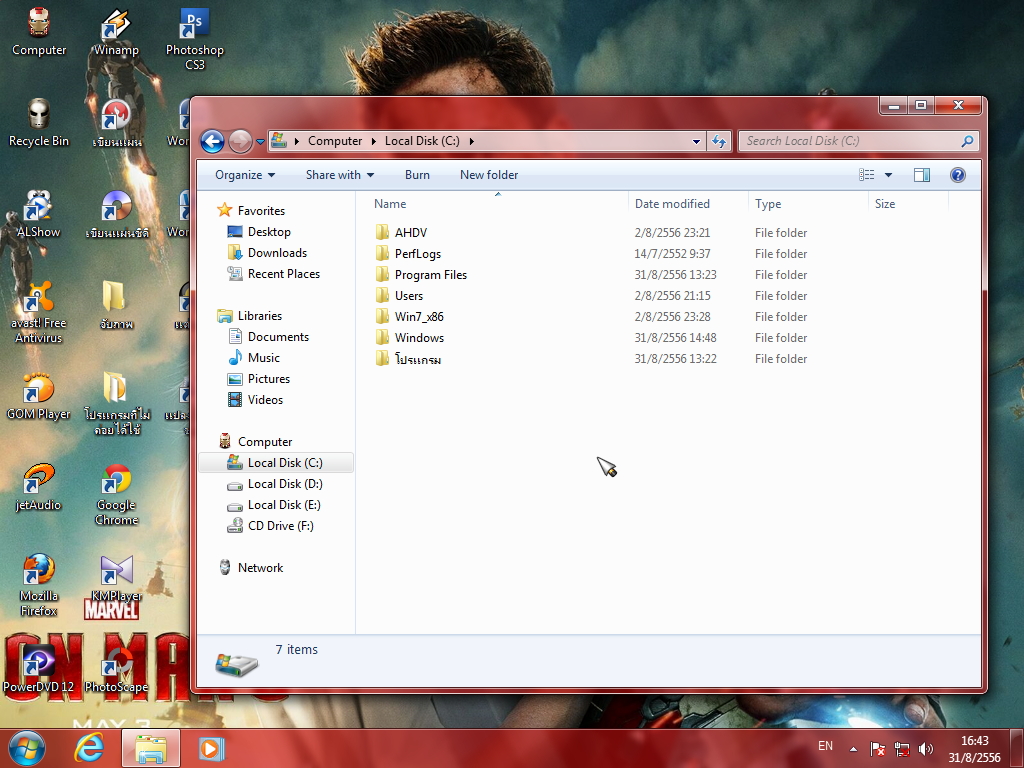Select KMPlayer desktop shortcut

point(116,578)
